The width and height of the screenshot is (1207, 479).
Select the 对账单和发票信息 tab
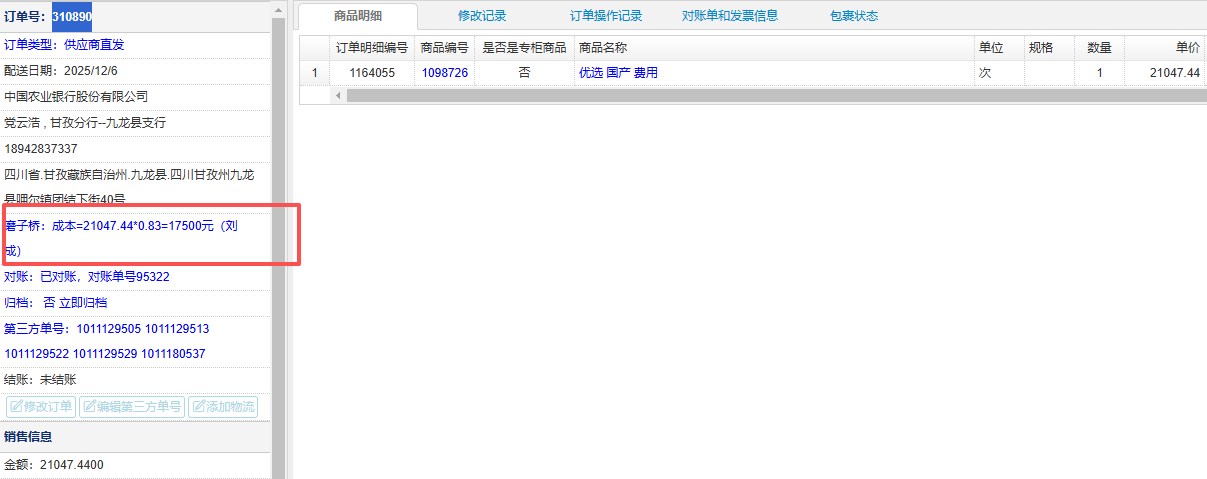[729, 16]
